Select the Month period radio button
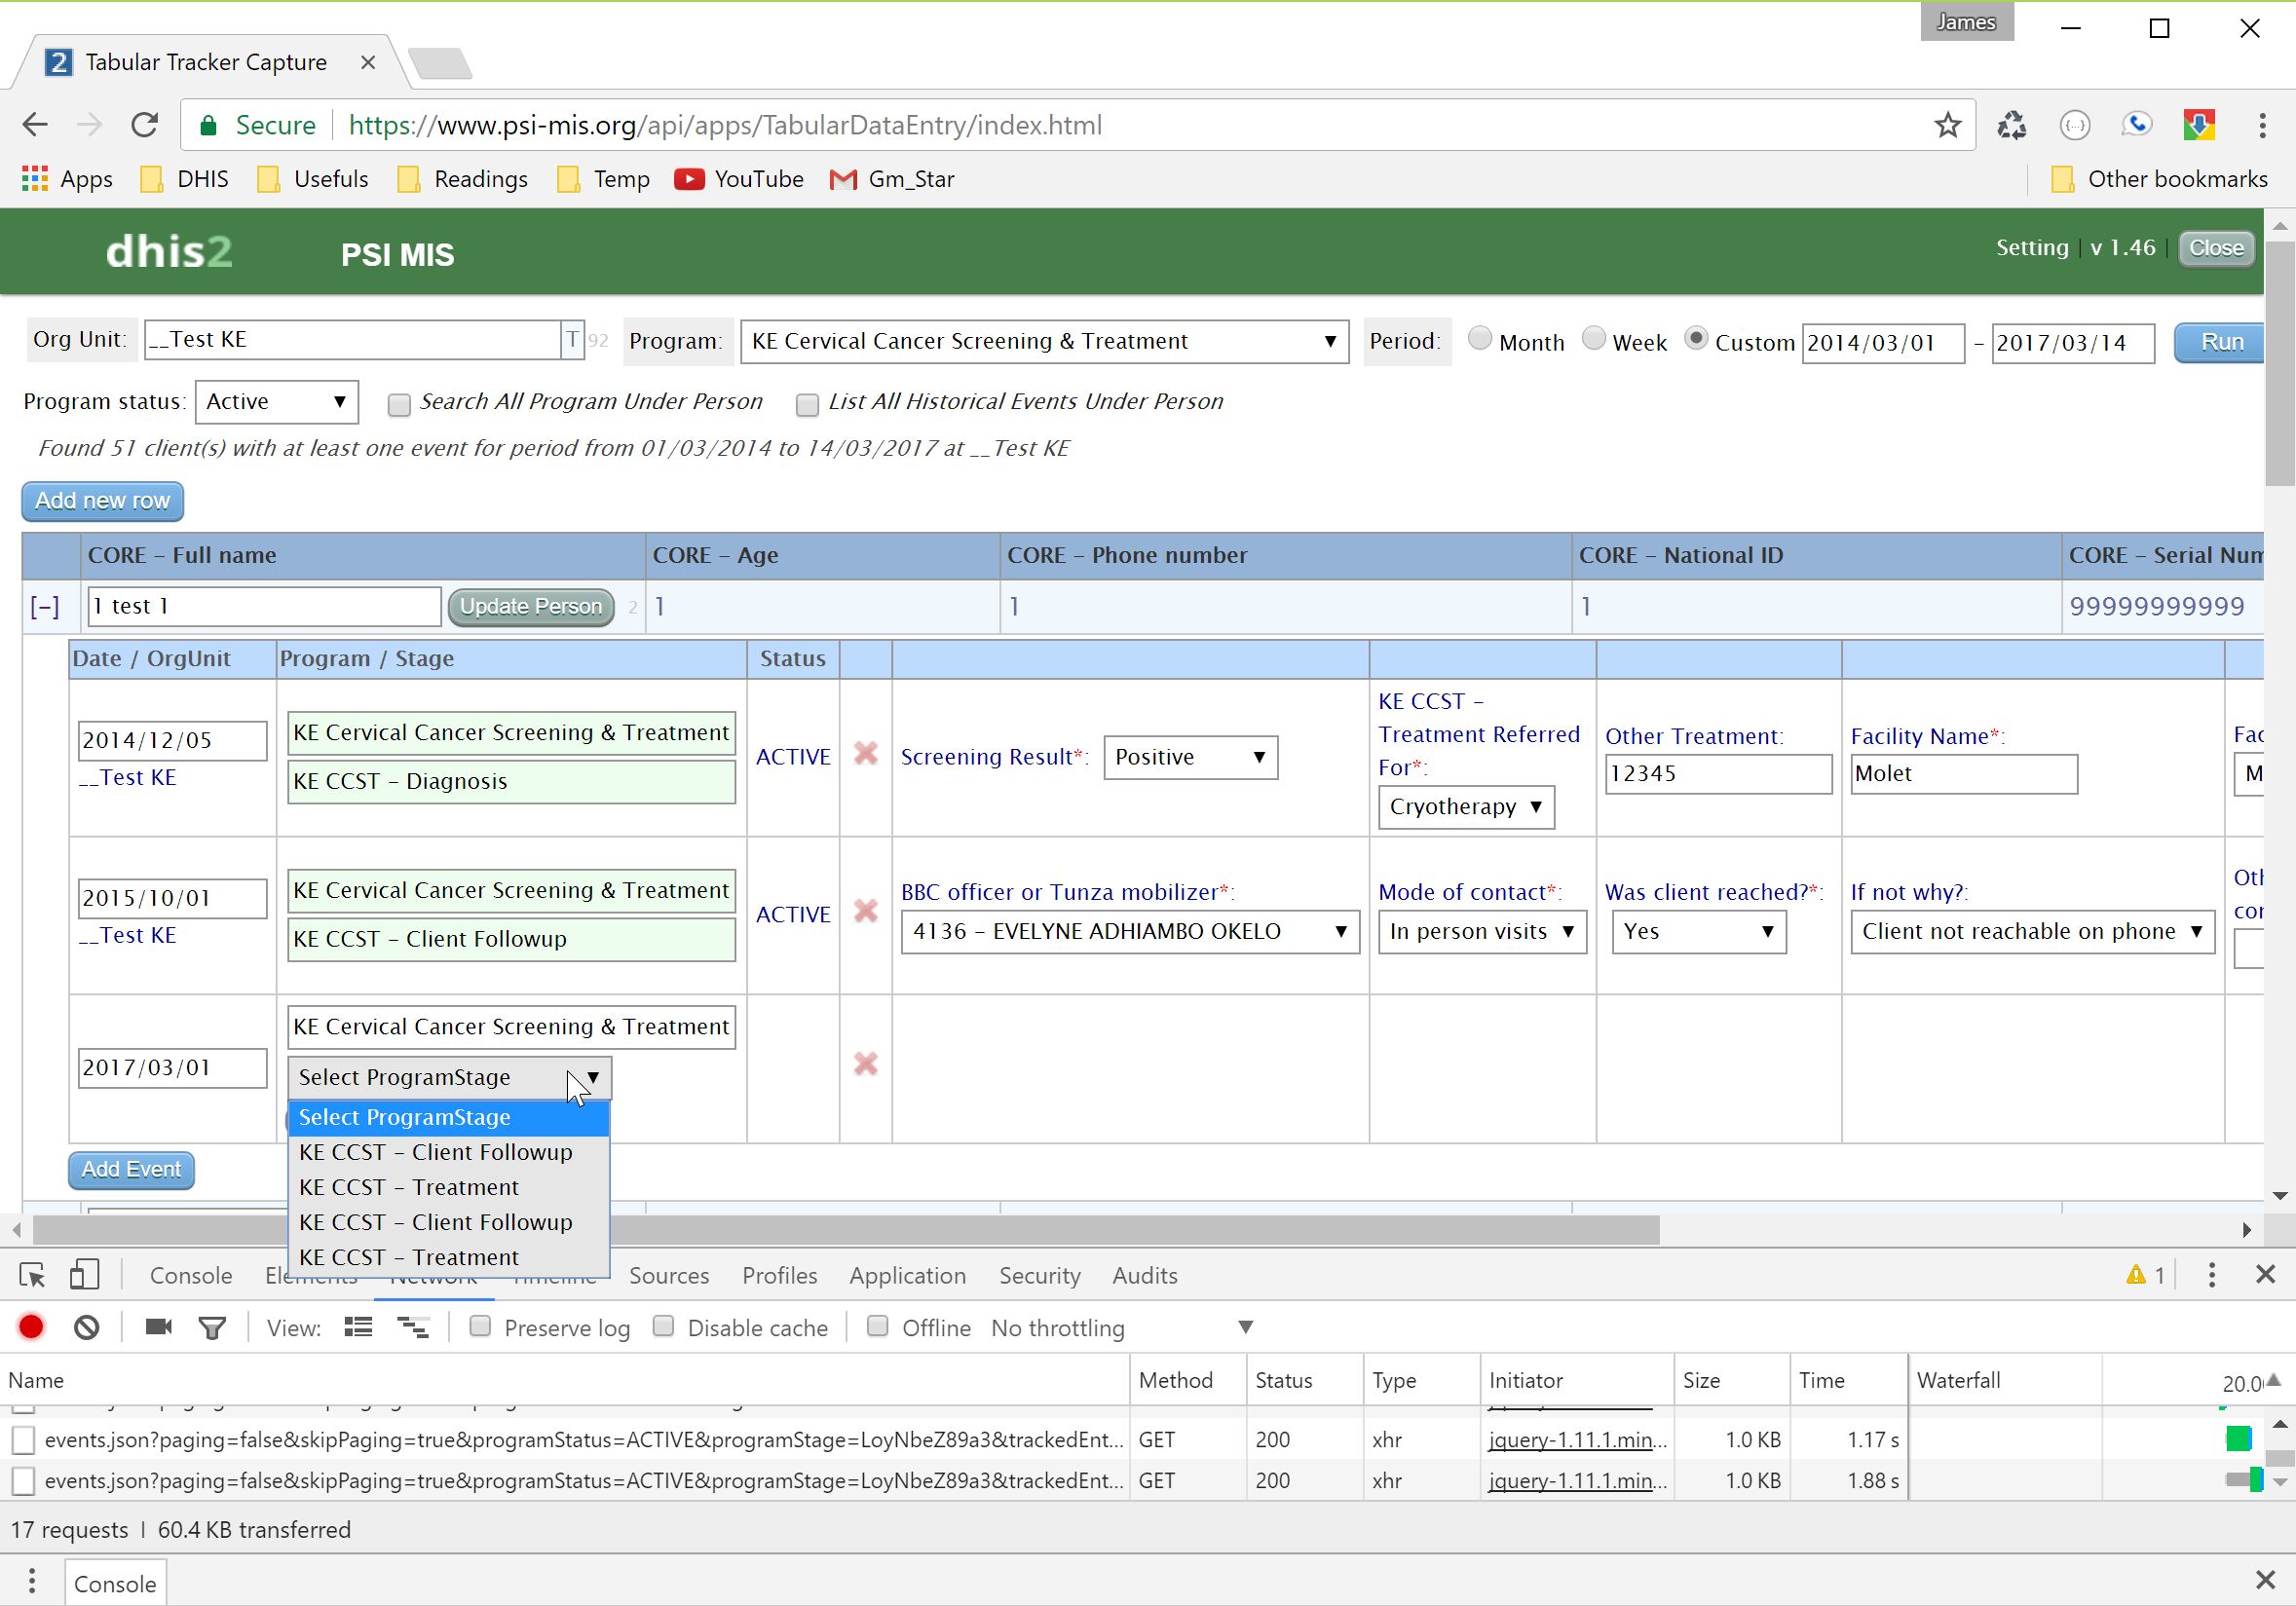This screenshot has width=2296, height=1606. coord(1479,339)
